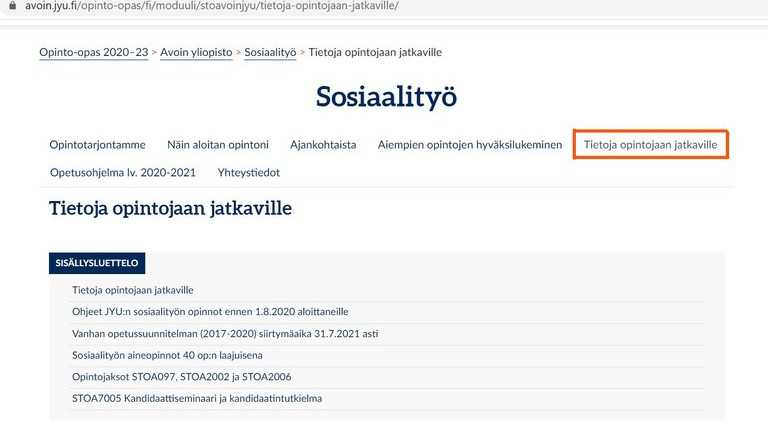
Task: Open the Opintotarjontamme tab
Action: click(x=97, y=145)
